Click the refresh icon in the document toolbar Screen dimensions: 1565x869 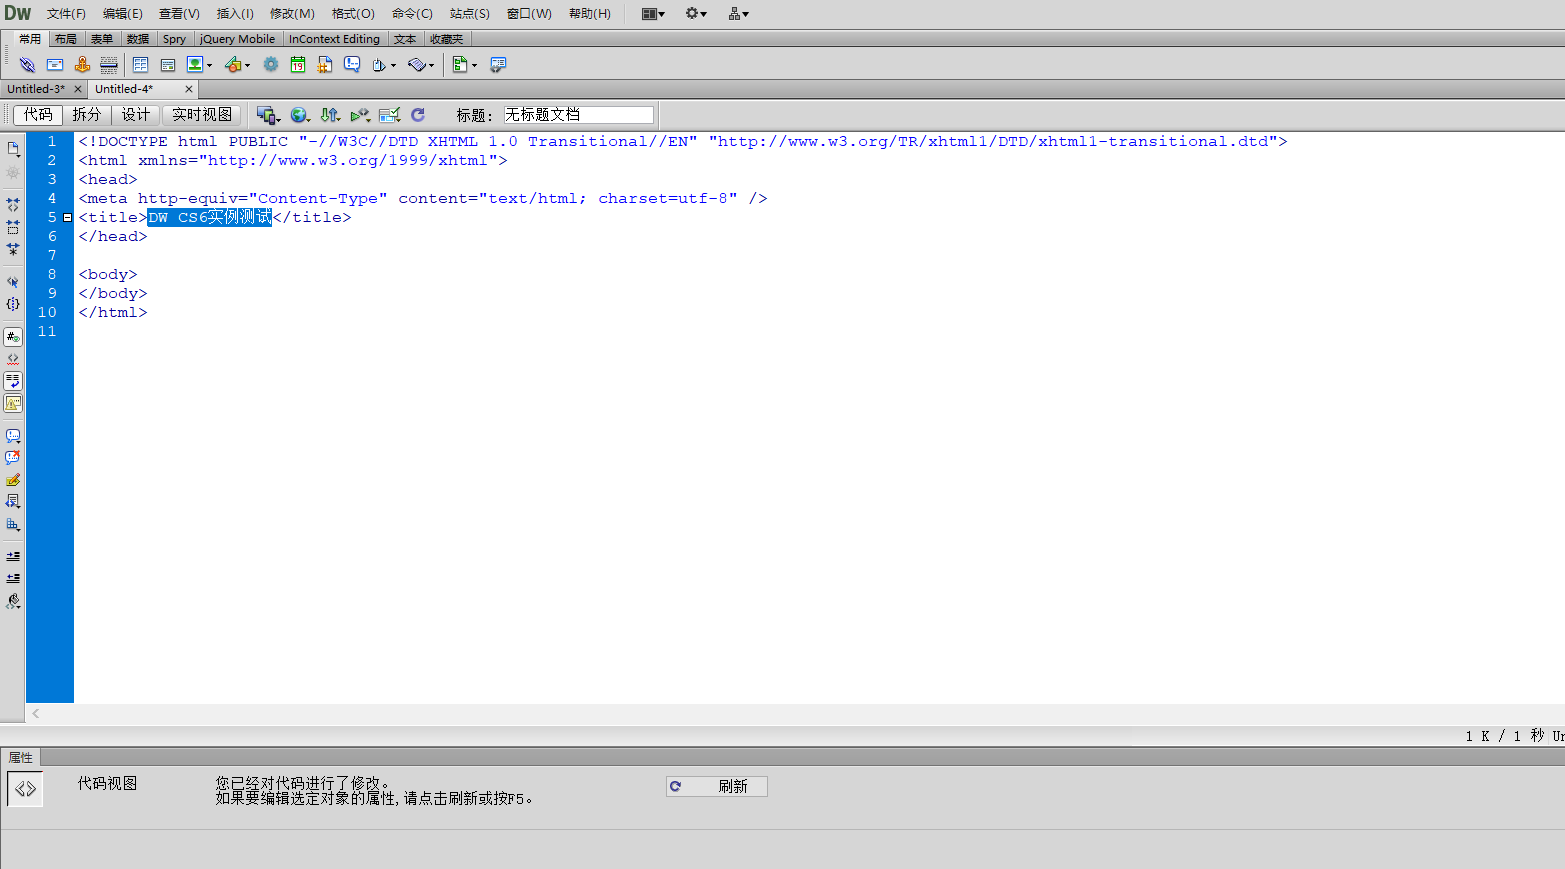tap(417, 115)
